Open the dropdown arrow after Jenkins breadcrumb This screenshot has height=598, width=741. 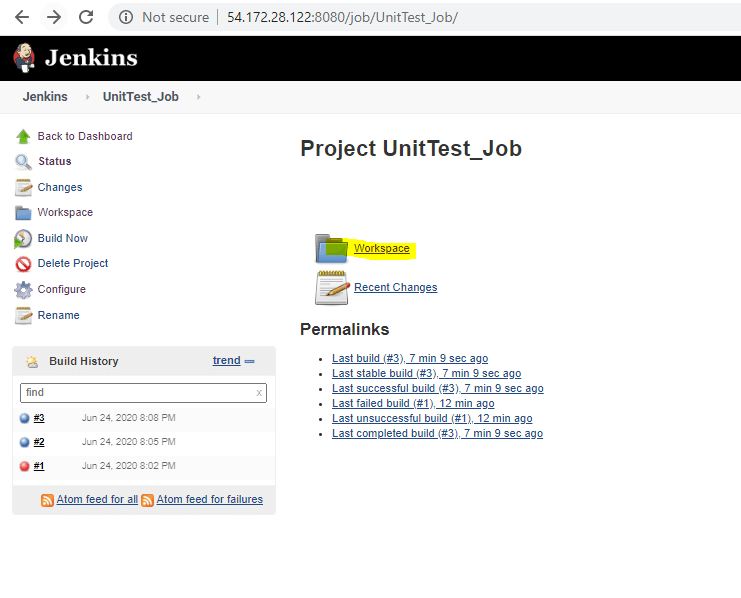tap(87, 97)
